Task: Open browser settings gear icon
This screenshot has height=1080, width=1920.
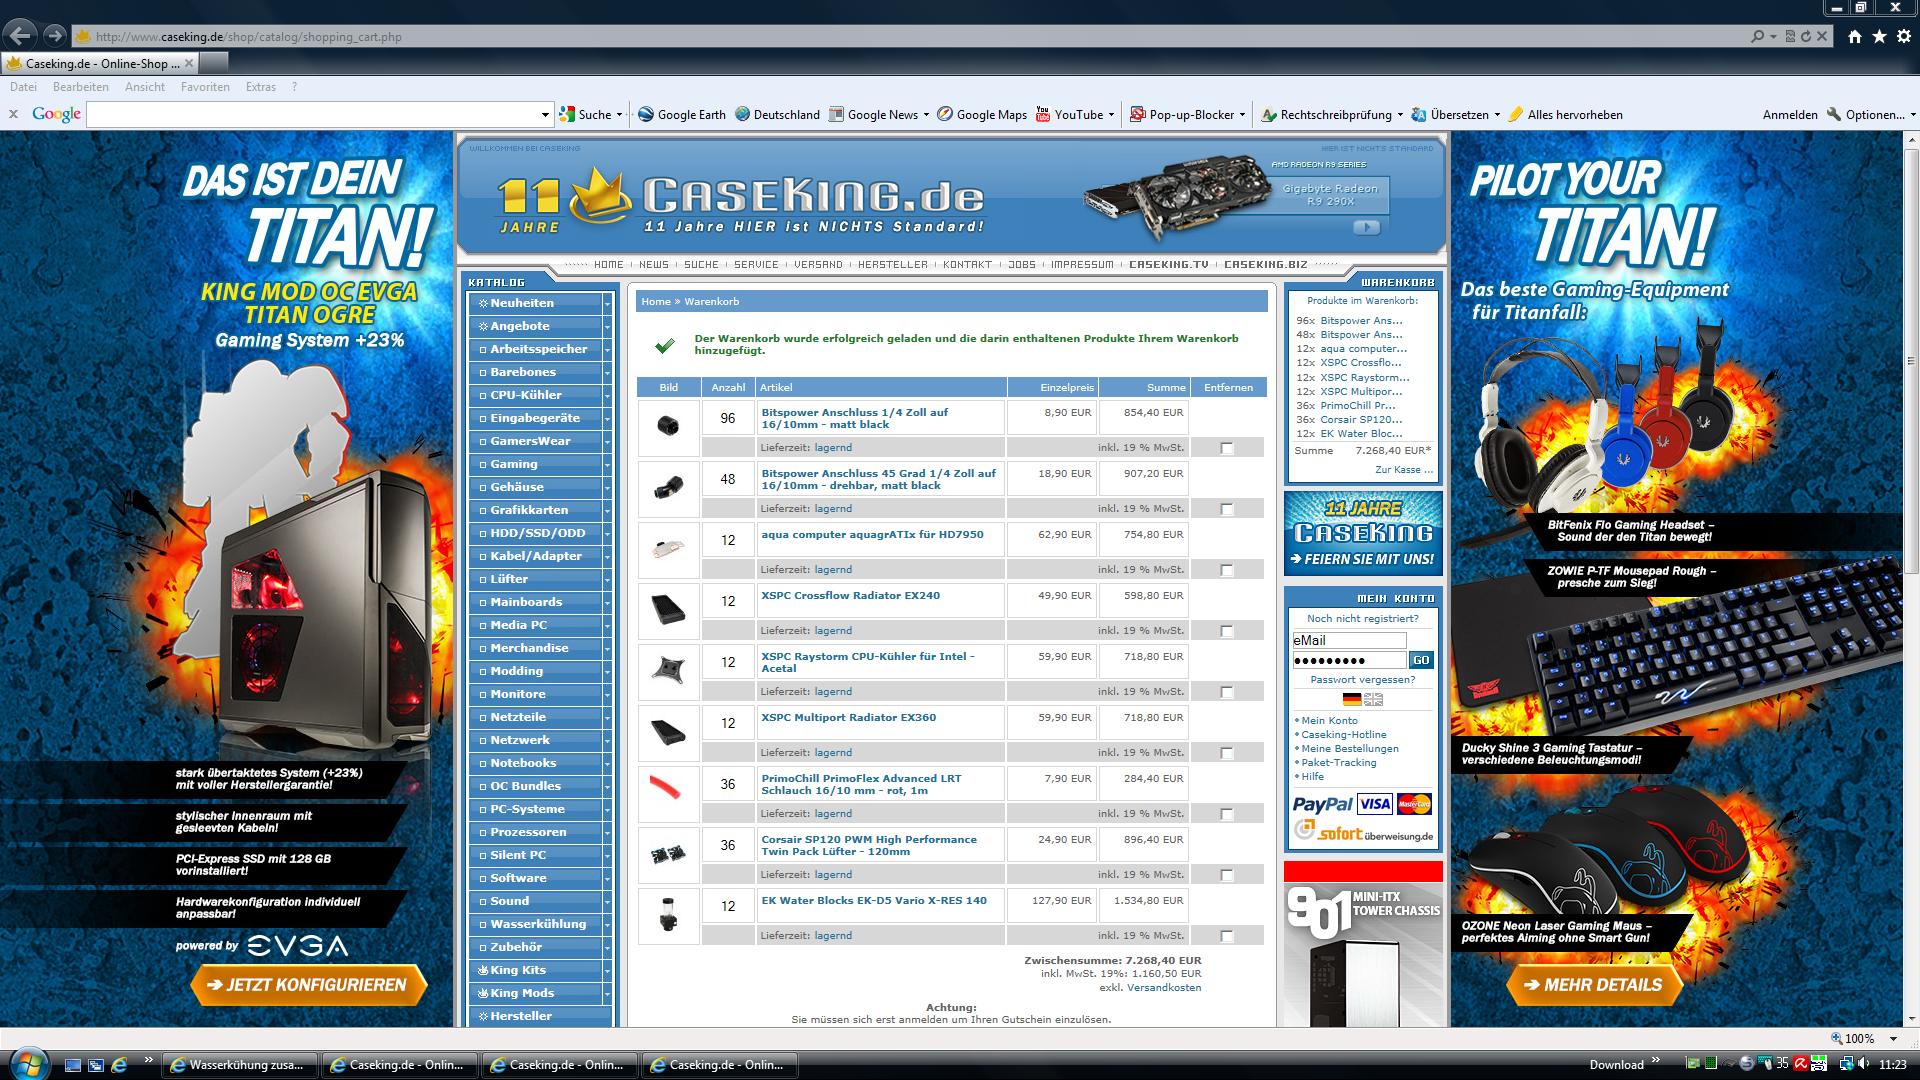Action: tap(1903, 36)
